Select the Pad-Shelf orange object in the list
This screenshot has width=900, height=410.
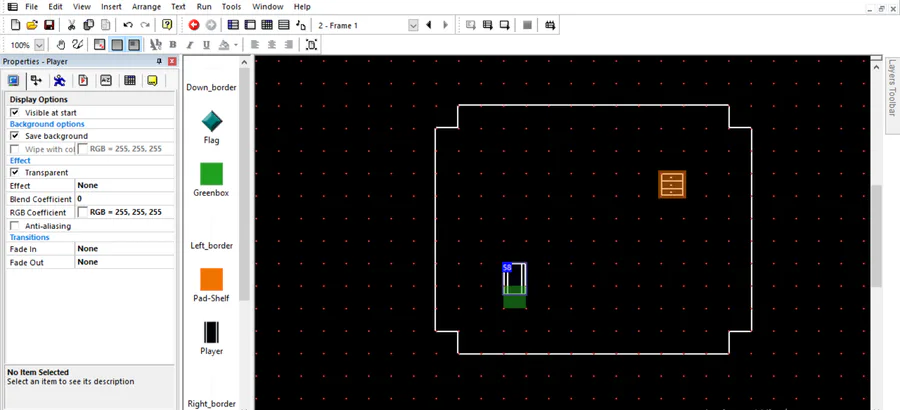[x=211, y=285]
